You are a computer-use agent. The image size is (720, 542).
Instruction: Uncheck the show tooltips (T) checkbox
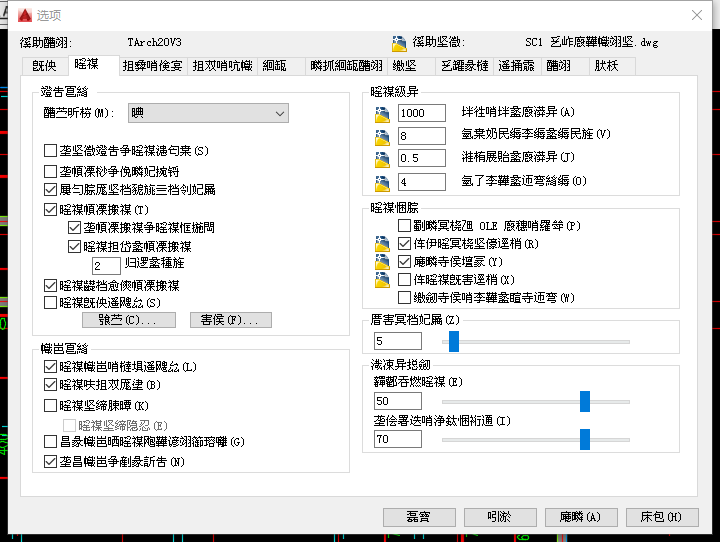click(50, 210)
